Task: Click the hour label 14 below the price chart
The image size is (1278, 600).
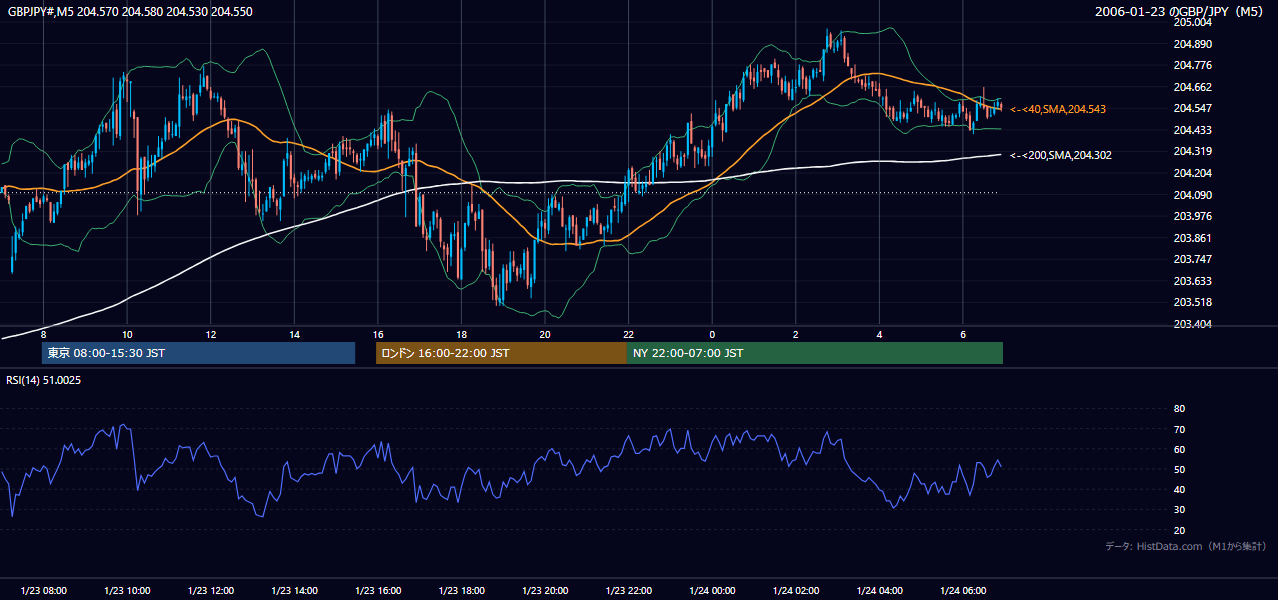Action: 294,334
